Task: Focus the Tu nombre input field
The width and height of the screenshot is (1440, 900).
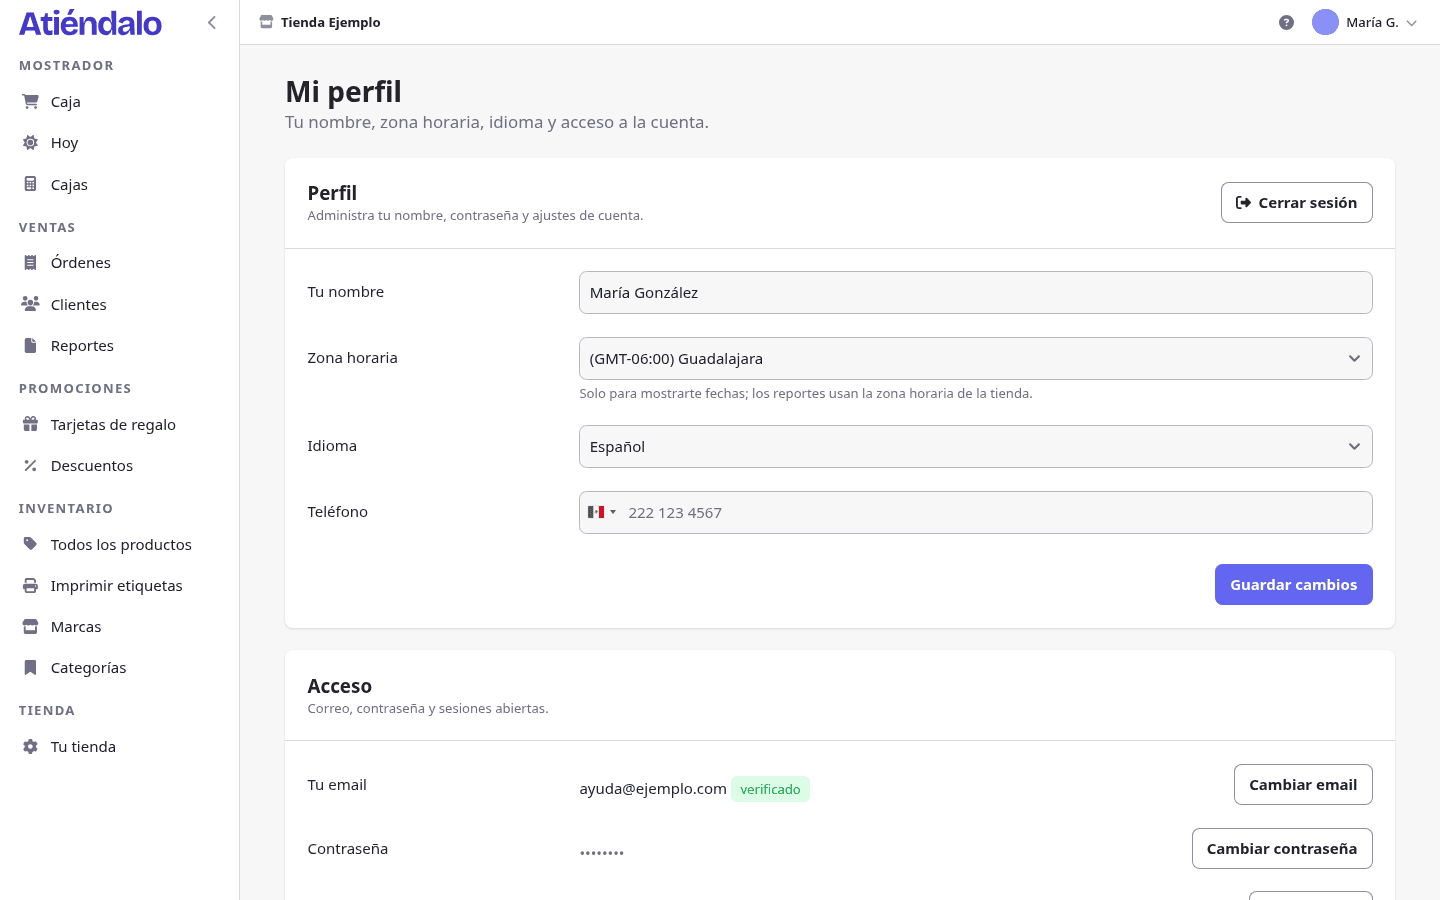Action: 975,293
